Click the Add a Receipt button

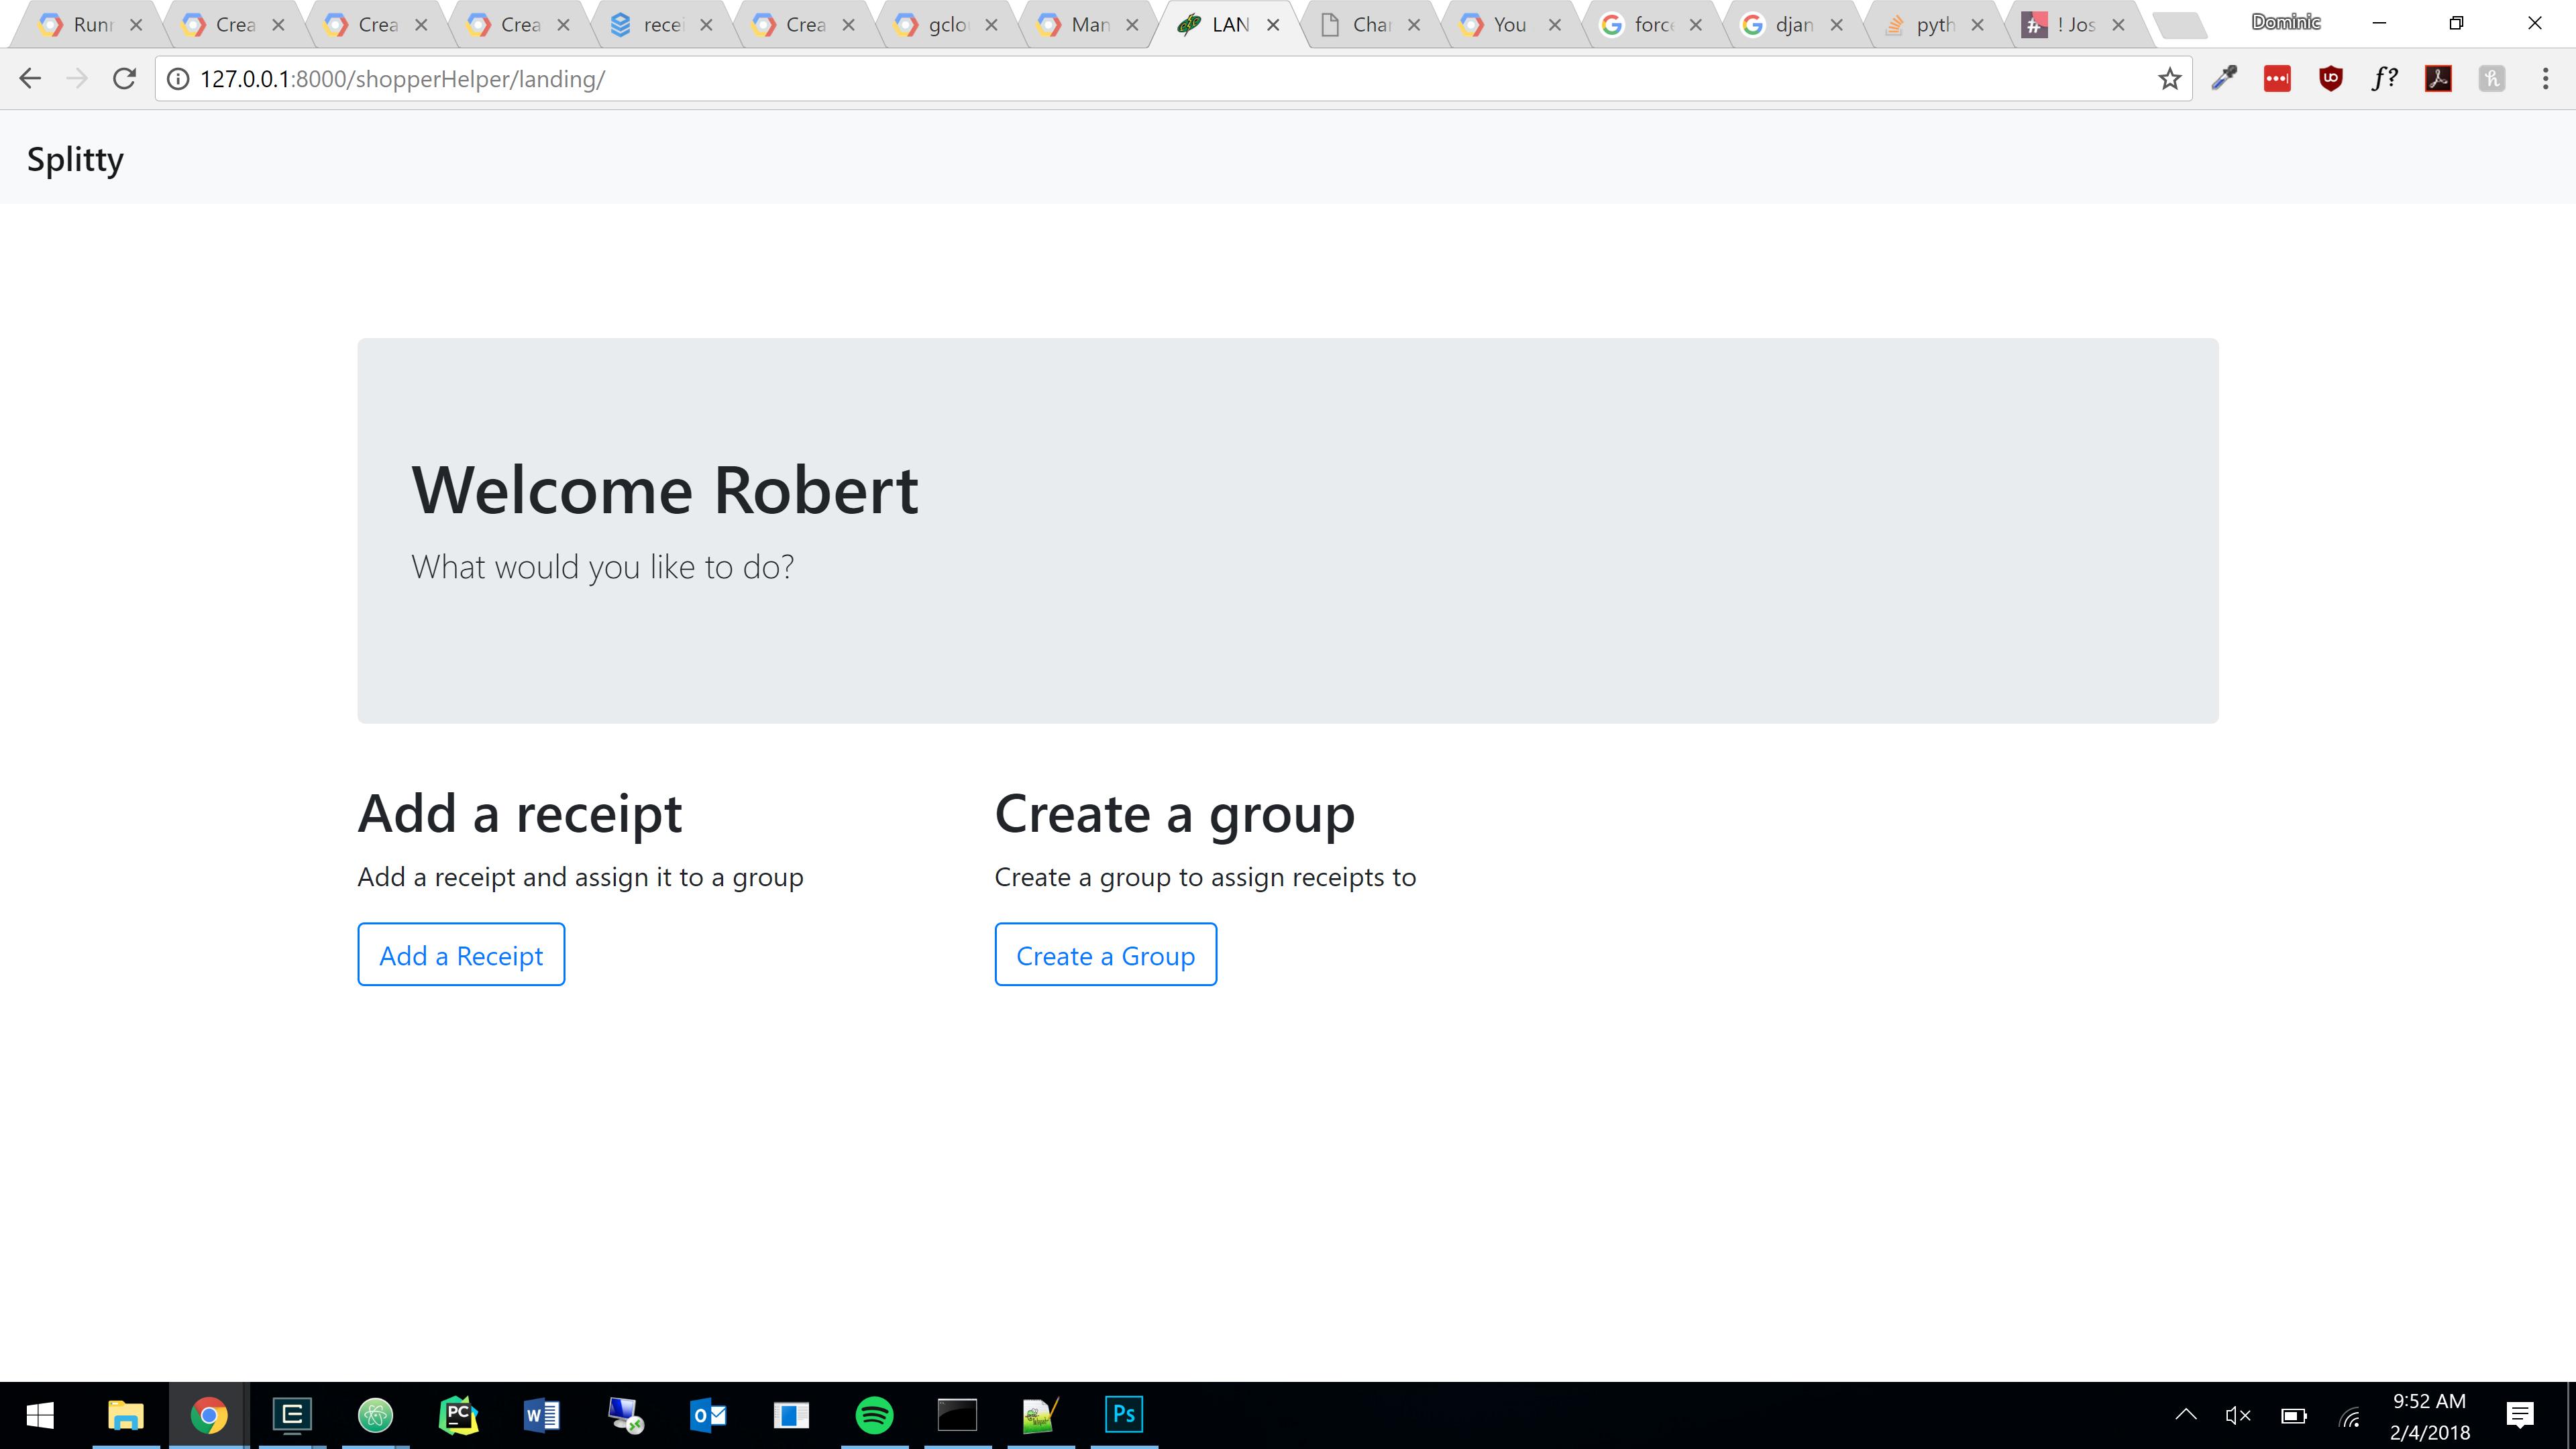pos(461,955)
